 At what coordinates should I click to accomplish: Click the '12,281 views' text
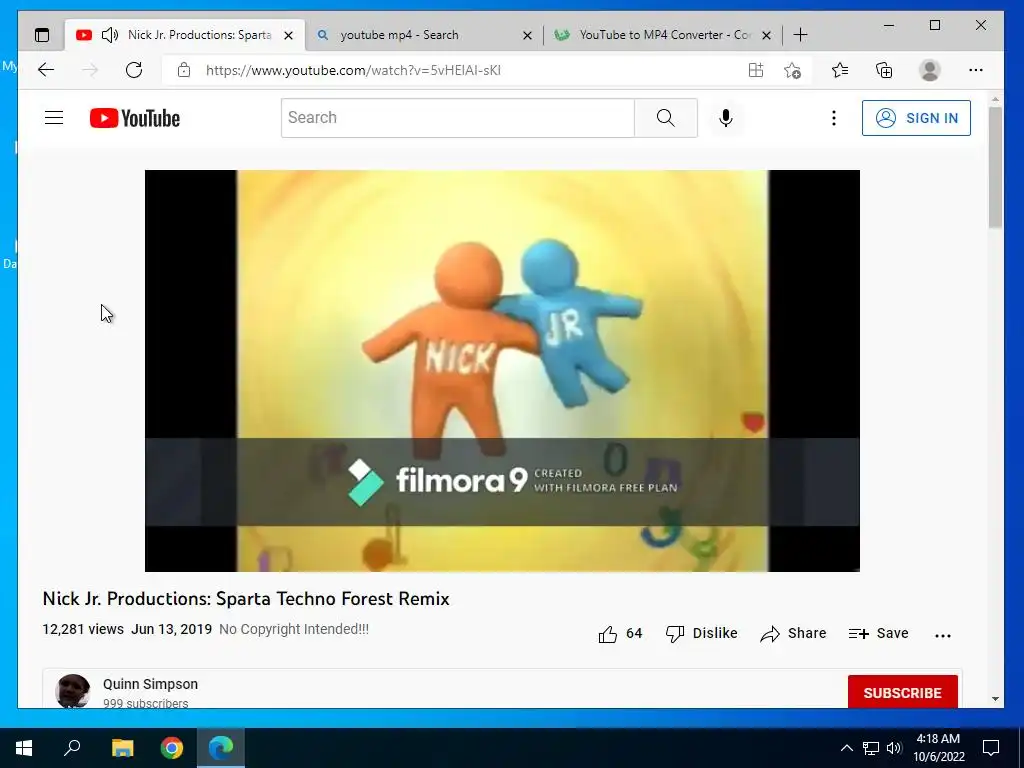(x=83, y=630)
